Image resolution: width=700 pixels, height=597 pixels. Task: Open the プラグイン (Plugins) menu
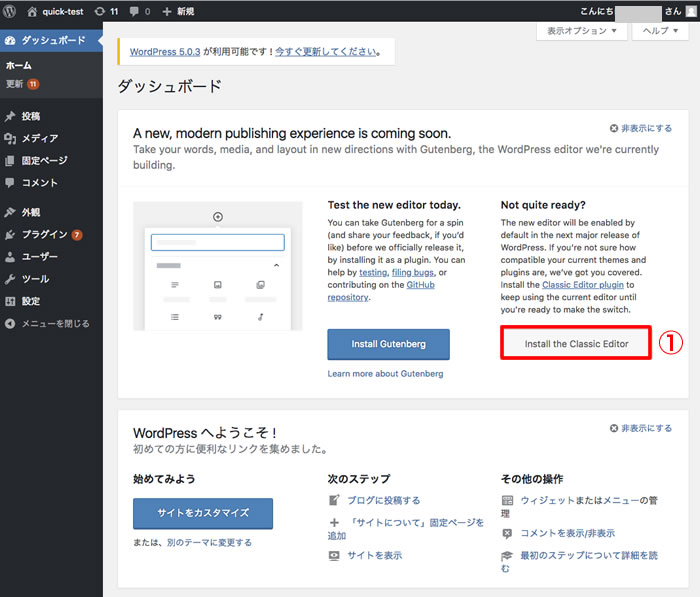point(44,235)
